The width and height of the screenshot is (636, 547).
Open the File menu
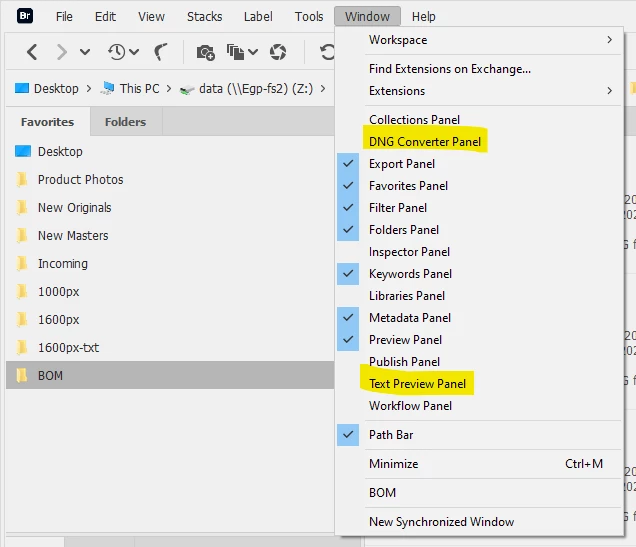pos(64,17)
